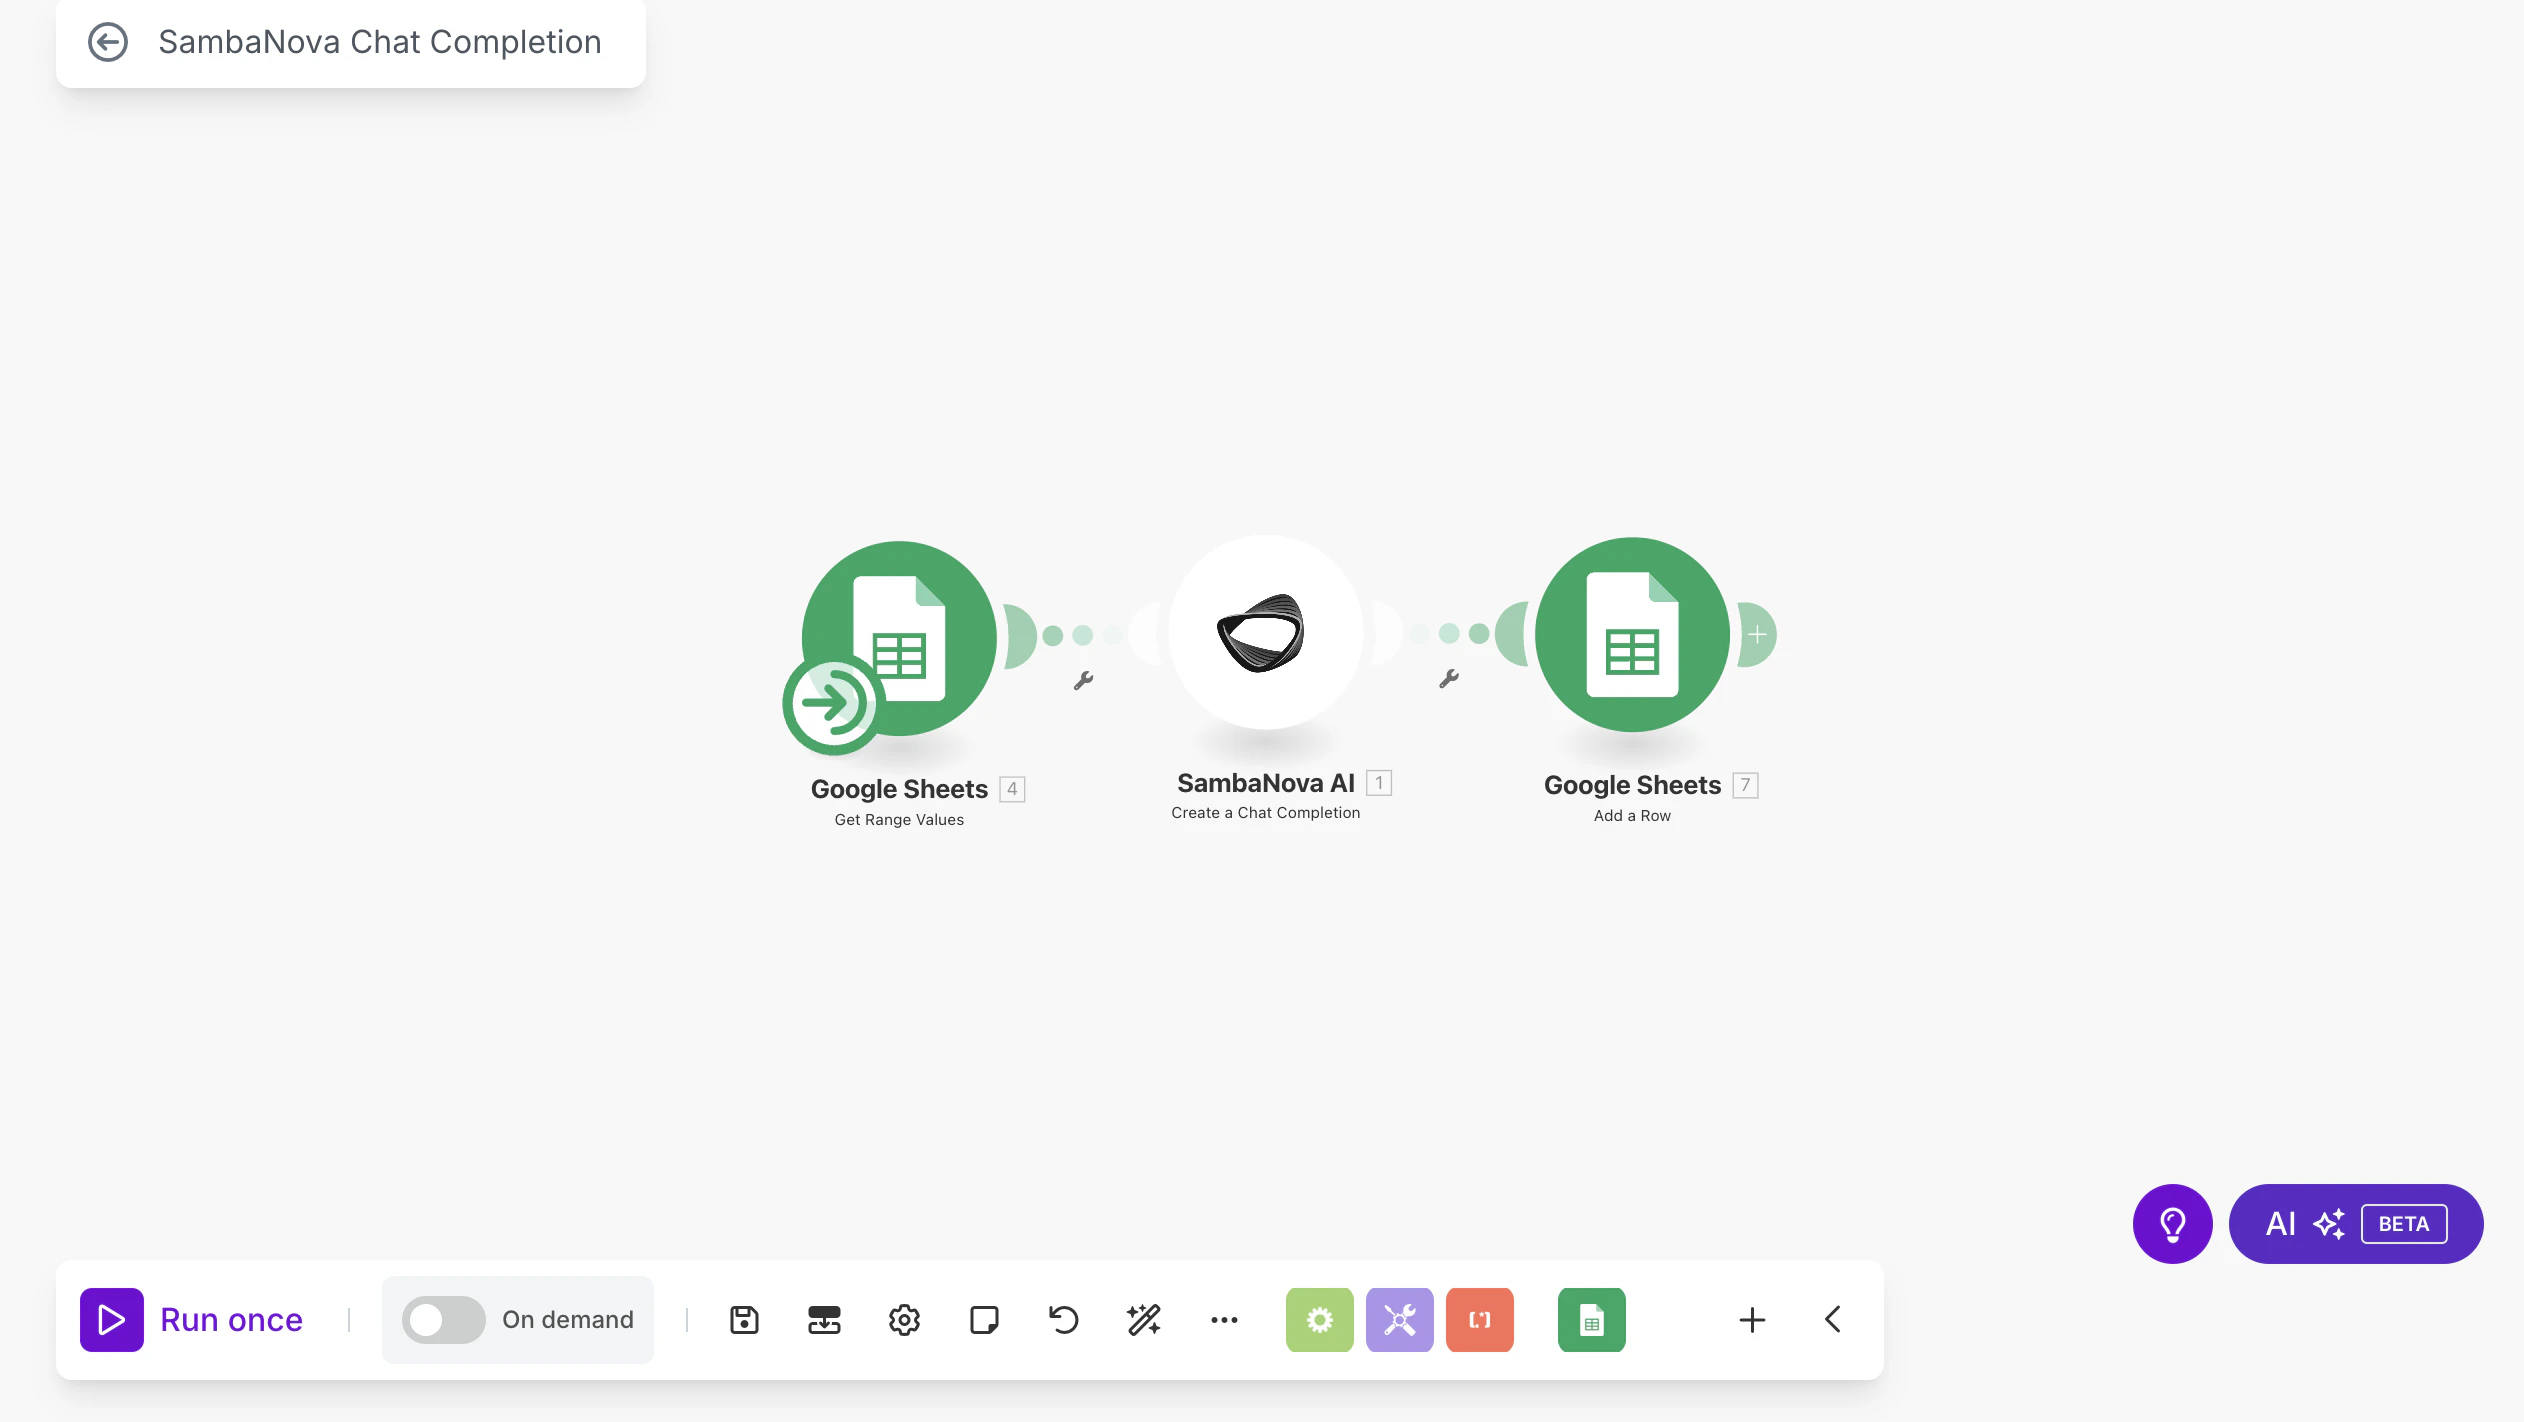Open the orange Text Parser tools icon
Viewport: 2524px width, 1422px height.
(1479, 1319)
